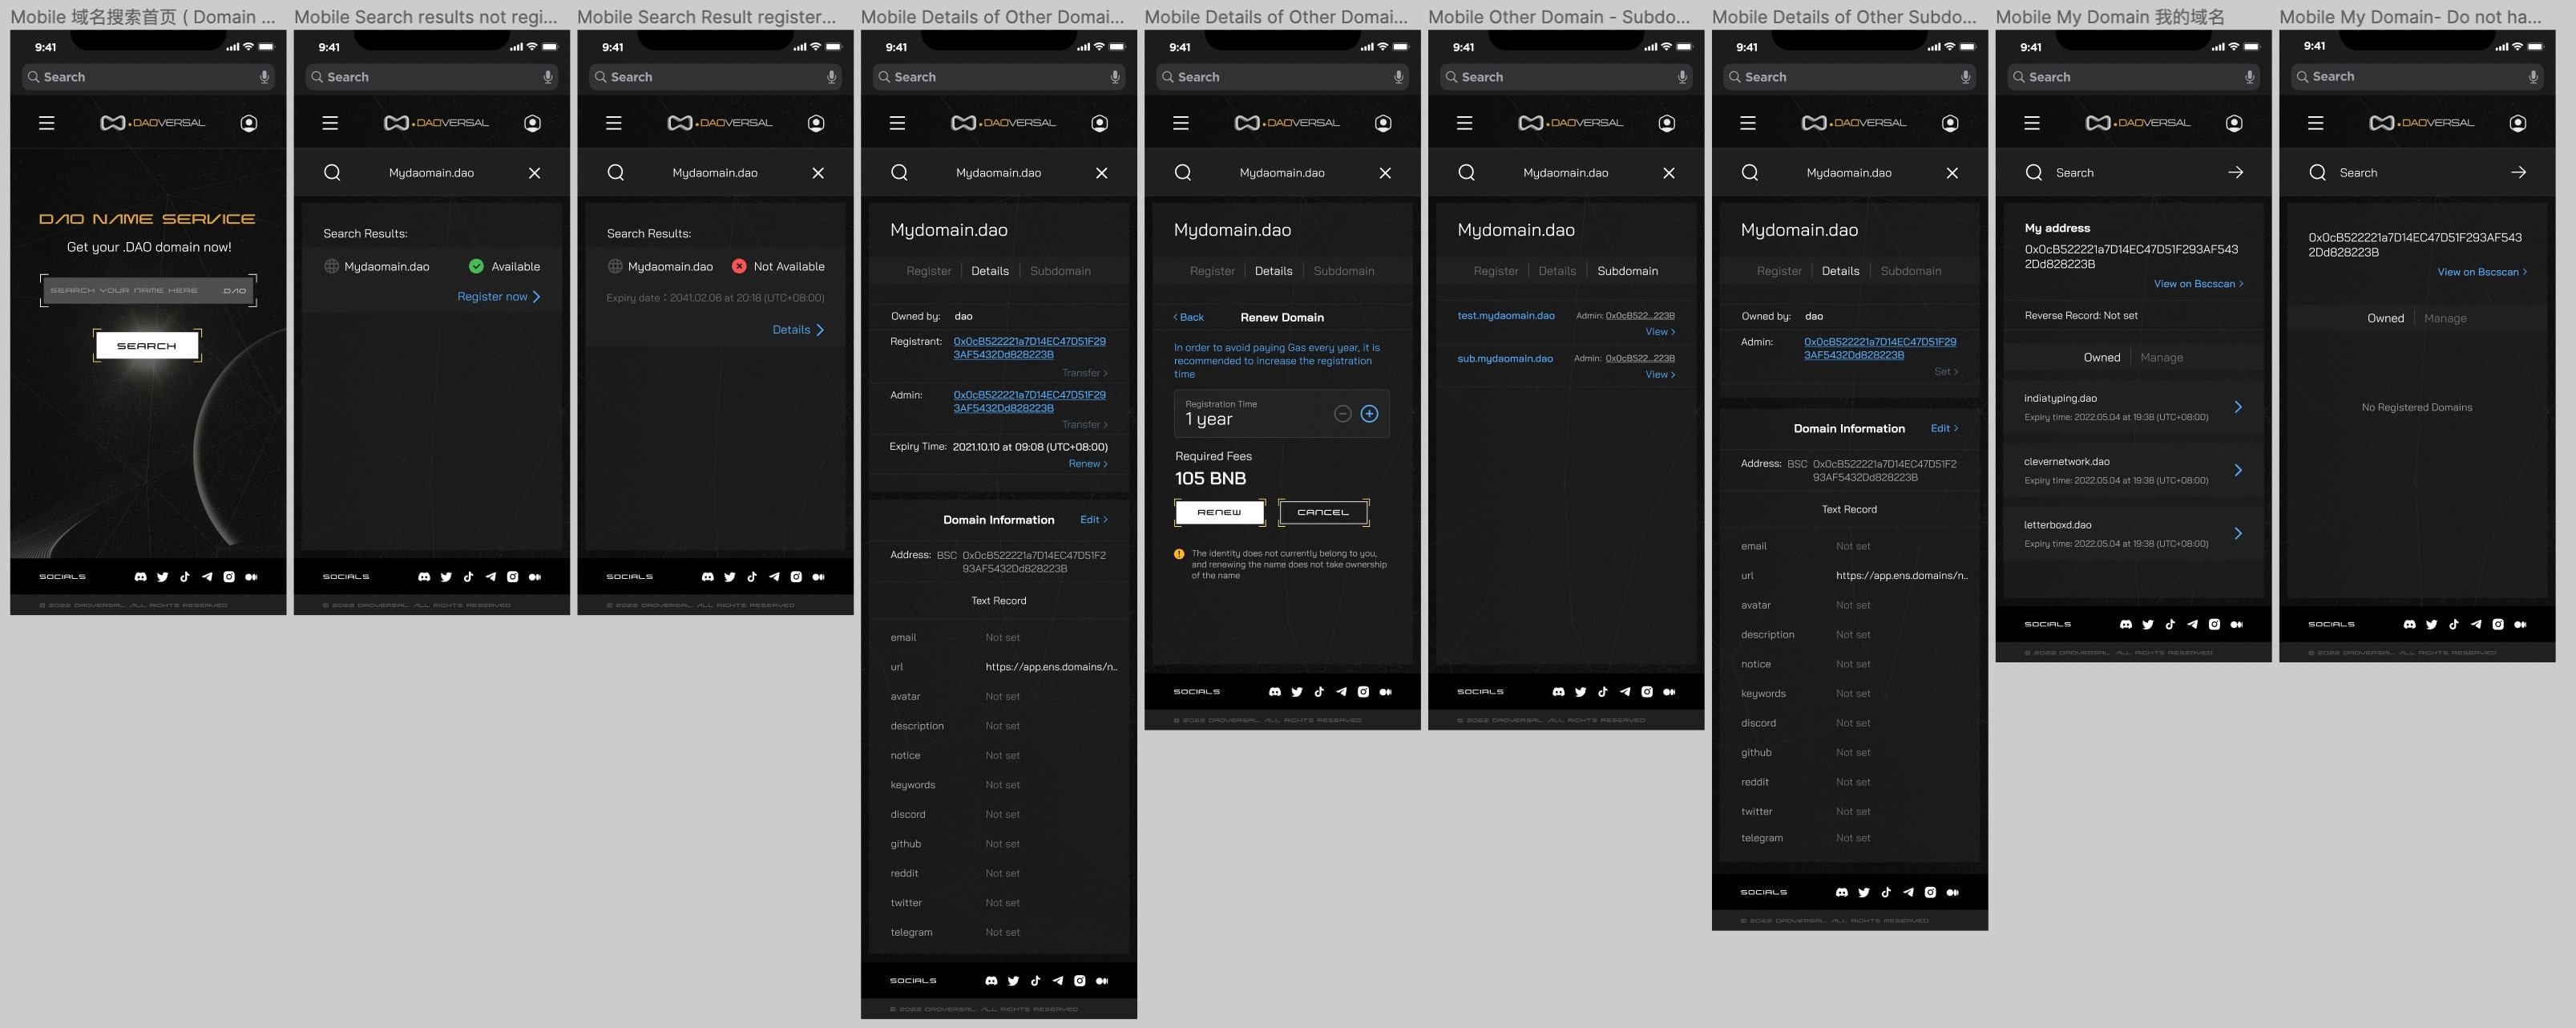The height and width of the screenshot is (1028, 2576).
Task: Increase registration time with the plus stepper
Action: click(x=1369, y=413)
